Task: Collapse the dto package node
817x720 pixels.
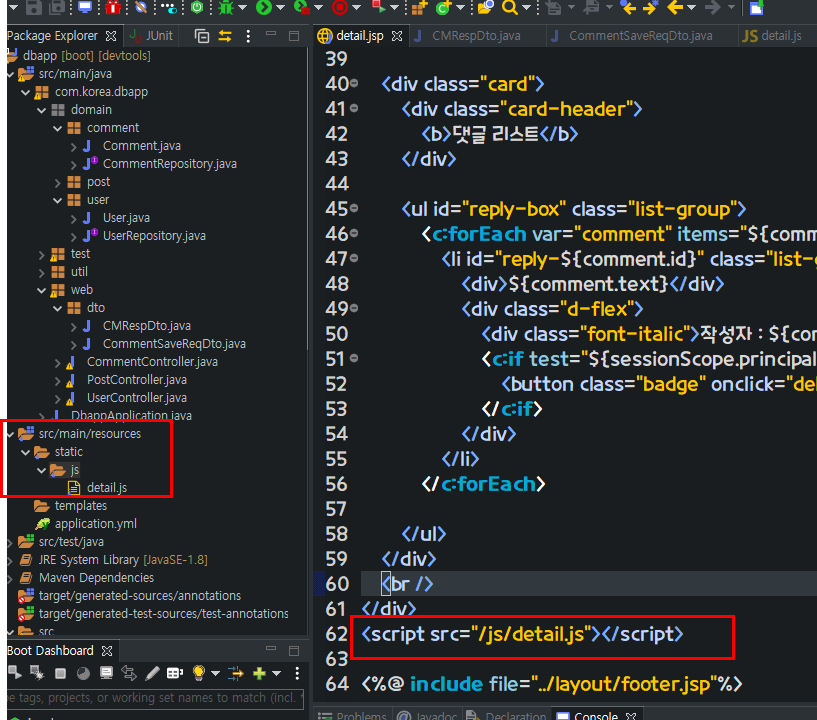Action: pyautogui.click(x=57, y=308)
